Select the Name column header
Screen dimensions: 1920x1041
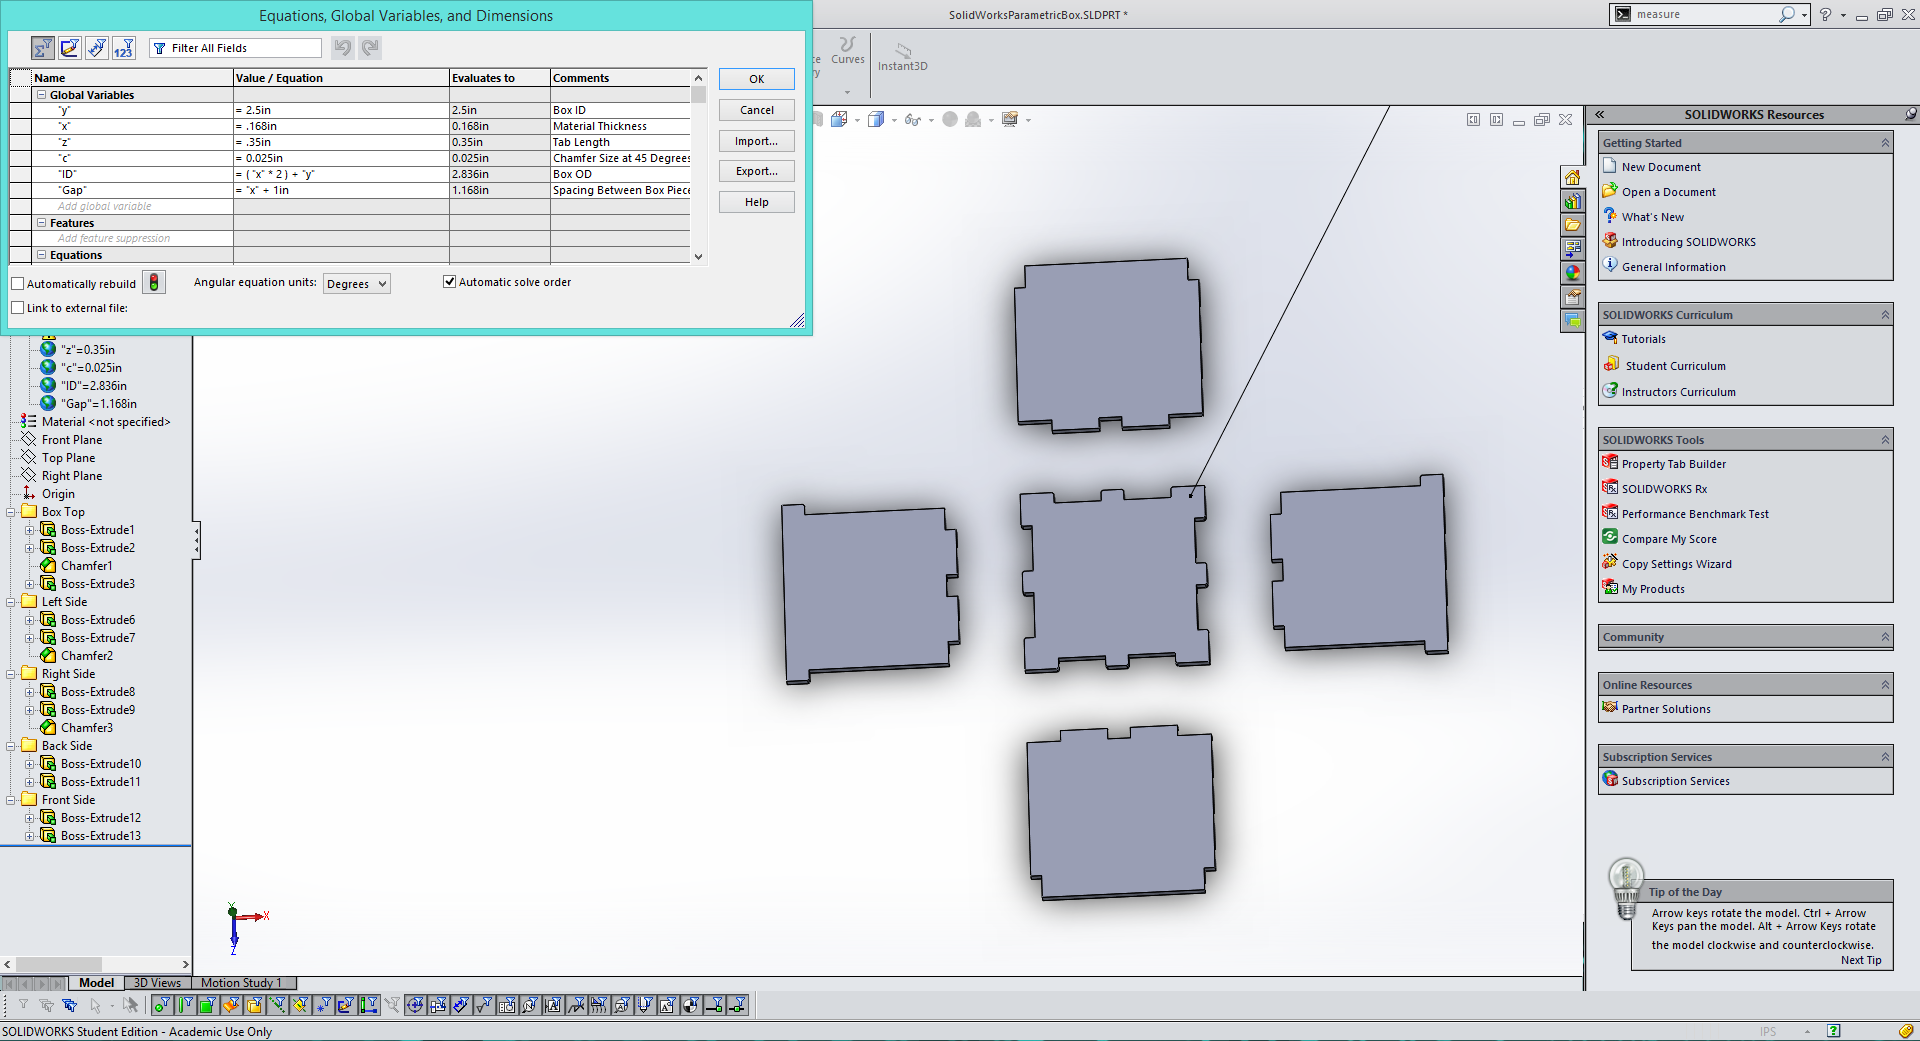(x=132, y=78)
